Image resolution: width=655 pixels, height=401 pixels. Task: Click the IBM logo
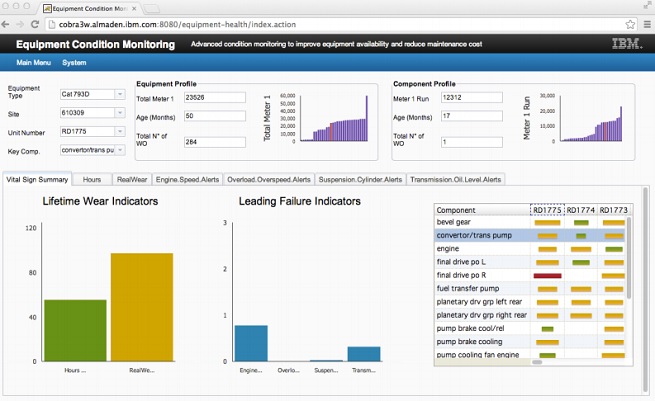coord(627,44)
